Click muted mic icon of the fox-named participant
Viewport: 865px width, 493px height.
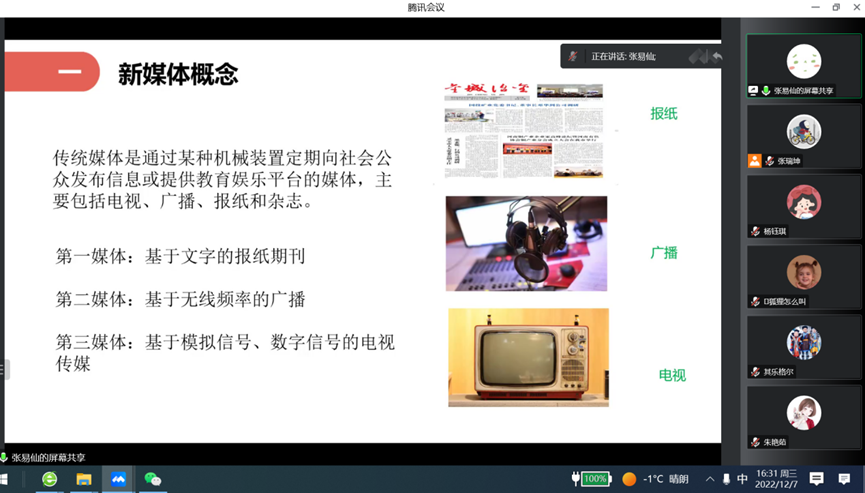[x=755, y=302]
